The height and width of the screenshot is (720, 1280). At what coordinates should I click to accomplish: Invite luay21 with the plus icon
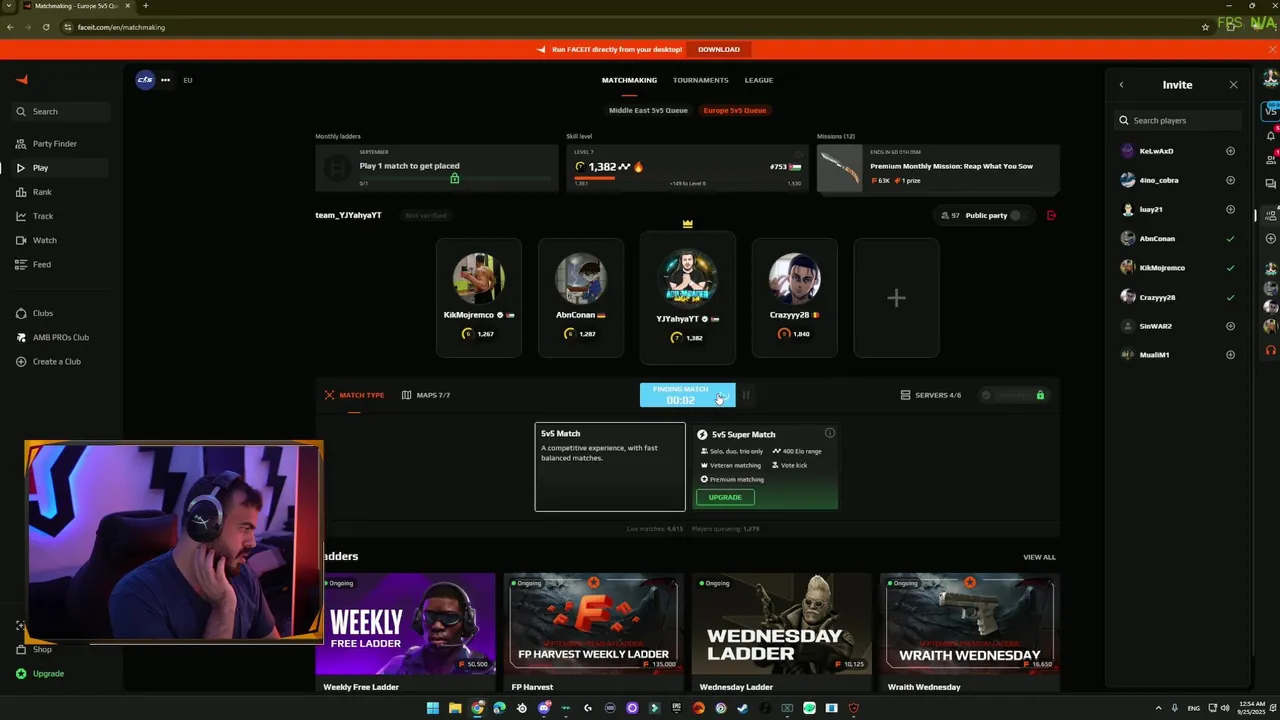coord(1230,209)
